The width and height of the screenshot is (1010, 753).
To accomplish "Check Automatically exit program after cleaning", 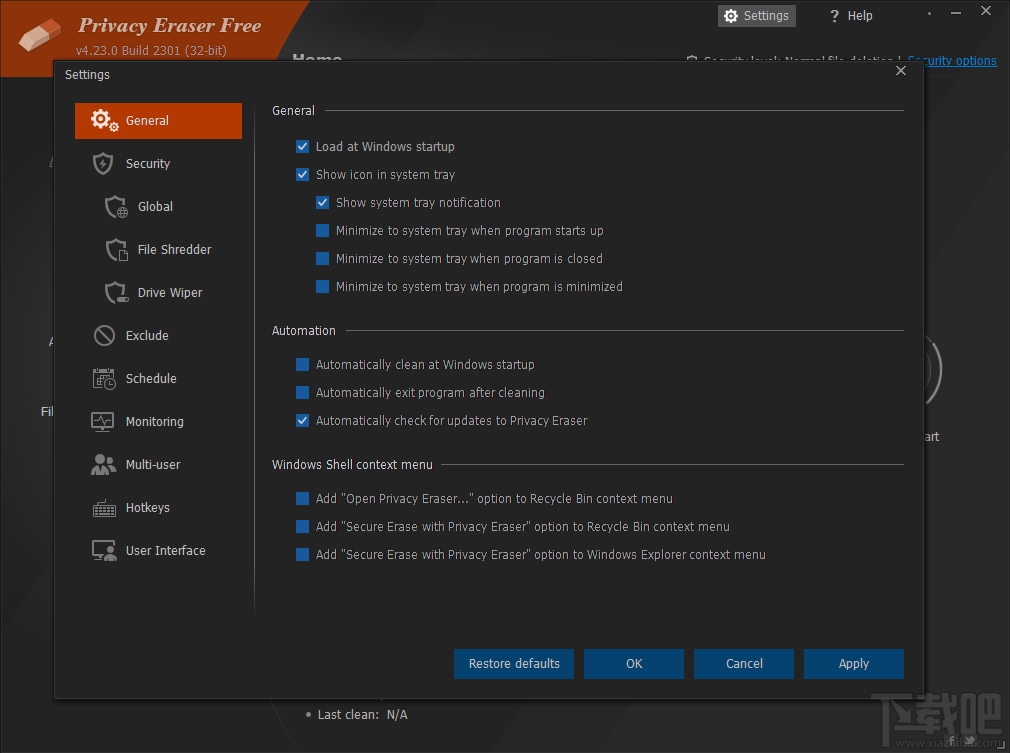I will coord(303,393).
